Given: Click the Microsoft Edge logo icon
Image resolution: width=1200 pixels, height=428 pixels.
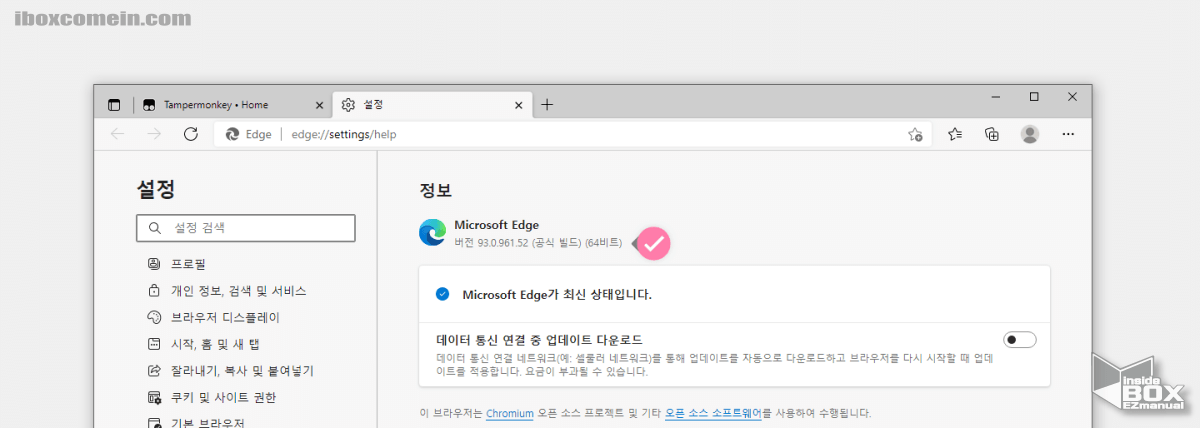Looking at the screenshot, I should click(x=433, y=233).
